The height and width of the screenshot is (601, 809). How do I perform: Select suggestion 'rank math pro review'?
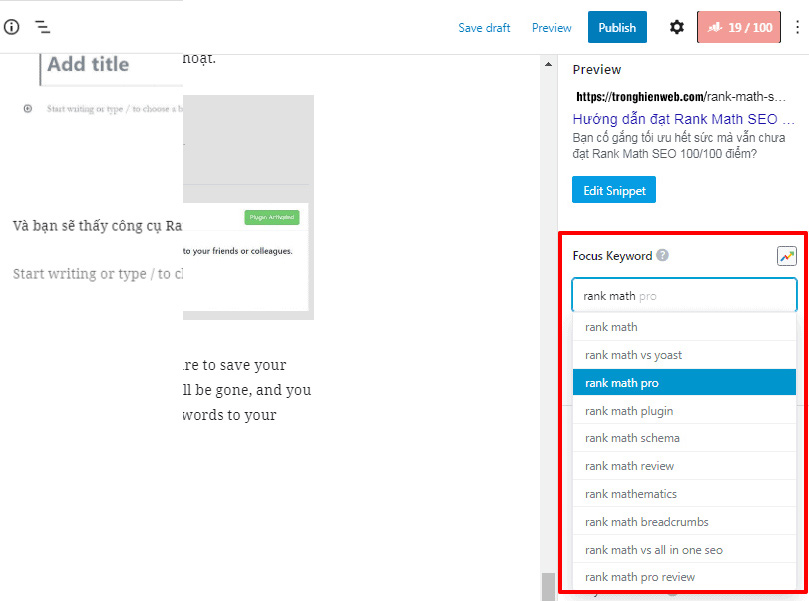(684, 577)
